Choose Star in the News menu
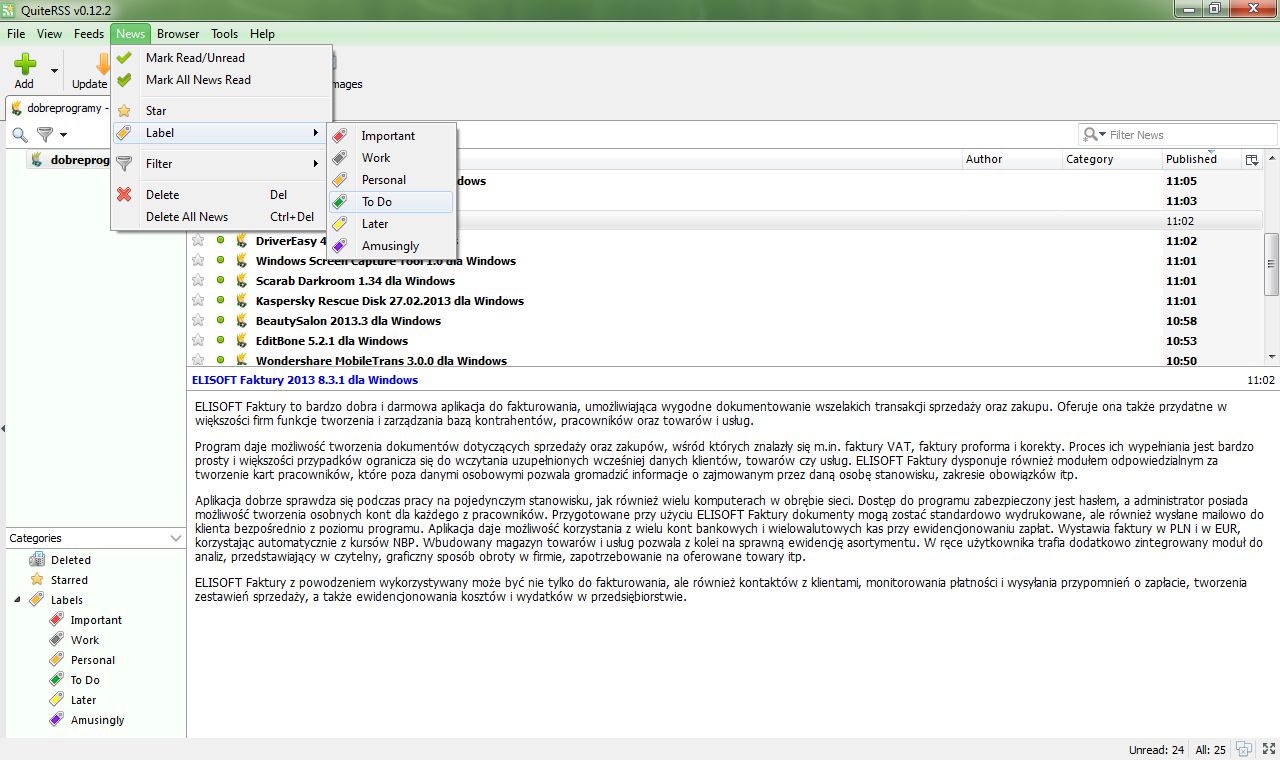 click(x=221, y=111)
